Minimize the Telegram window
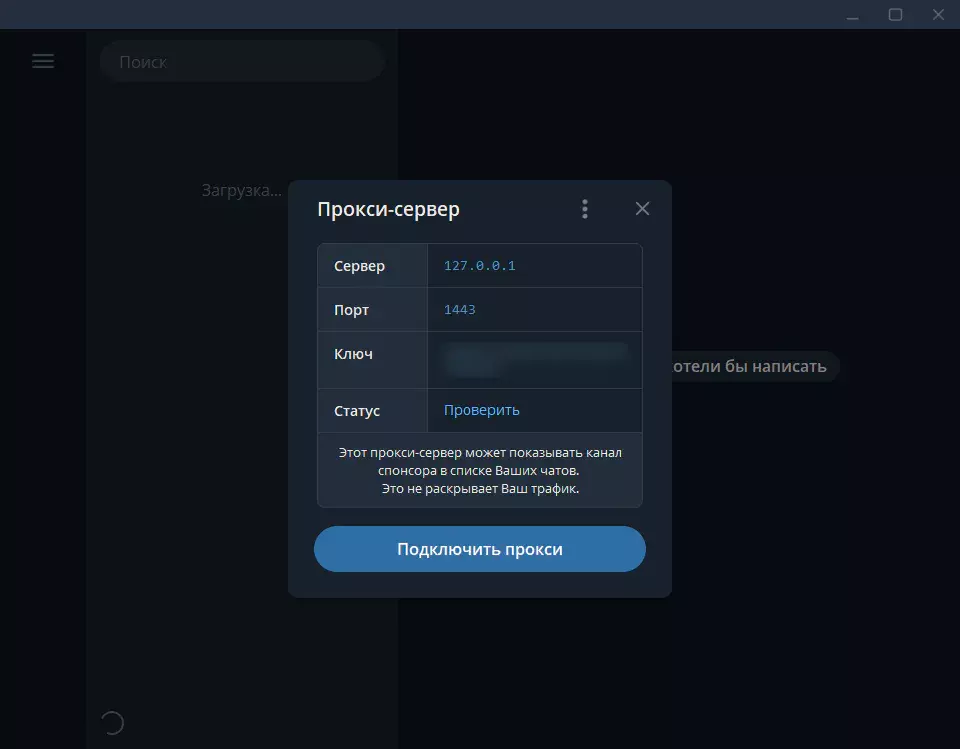The image size is (960, 749). [852, 15]
